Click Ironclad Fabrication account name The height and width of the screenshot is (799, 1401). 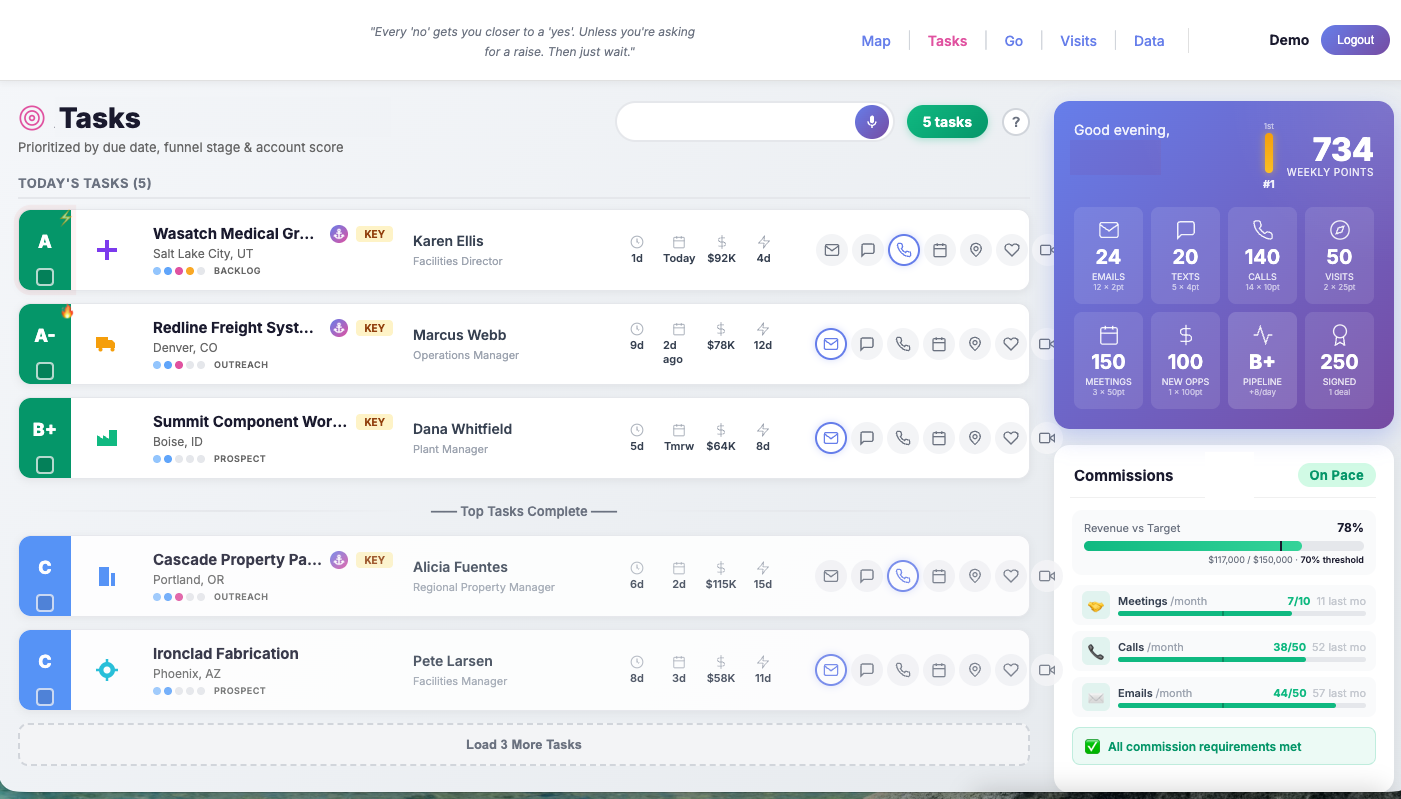(x=226, y=653)
